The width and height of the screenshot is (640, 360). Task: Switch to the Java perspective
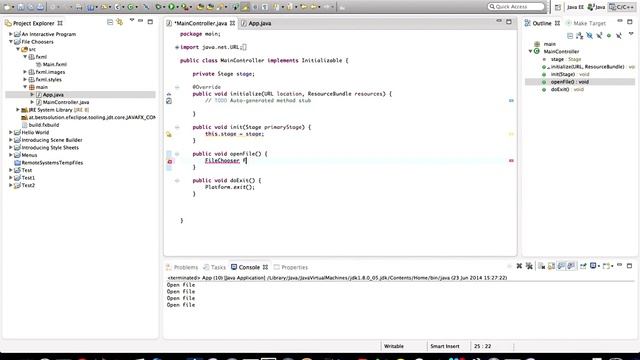tap(596, 7)
